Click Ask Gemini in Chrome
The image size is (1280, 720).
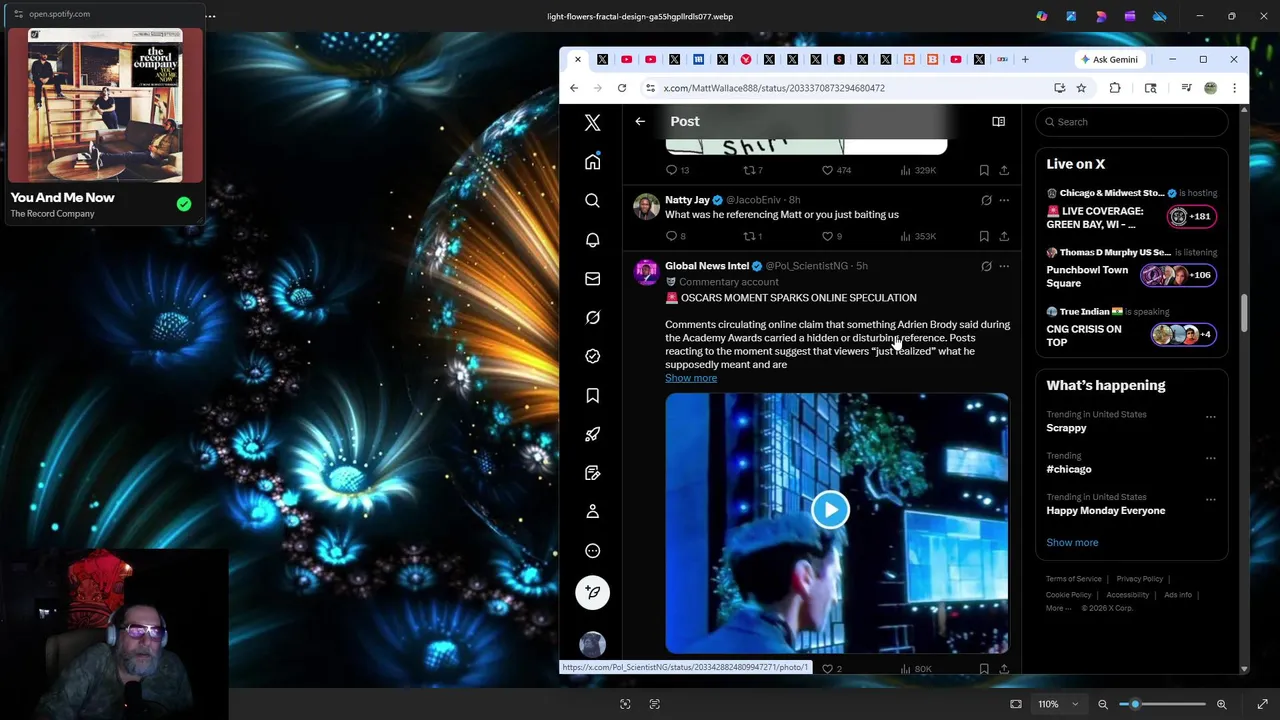pyautogui.click(x=1108, y=59)
